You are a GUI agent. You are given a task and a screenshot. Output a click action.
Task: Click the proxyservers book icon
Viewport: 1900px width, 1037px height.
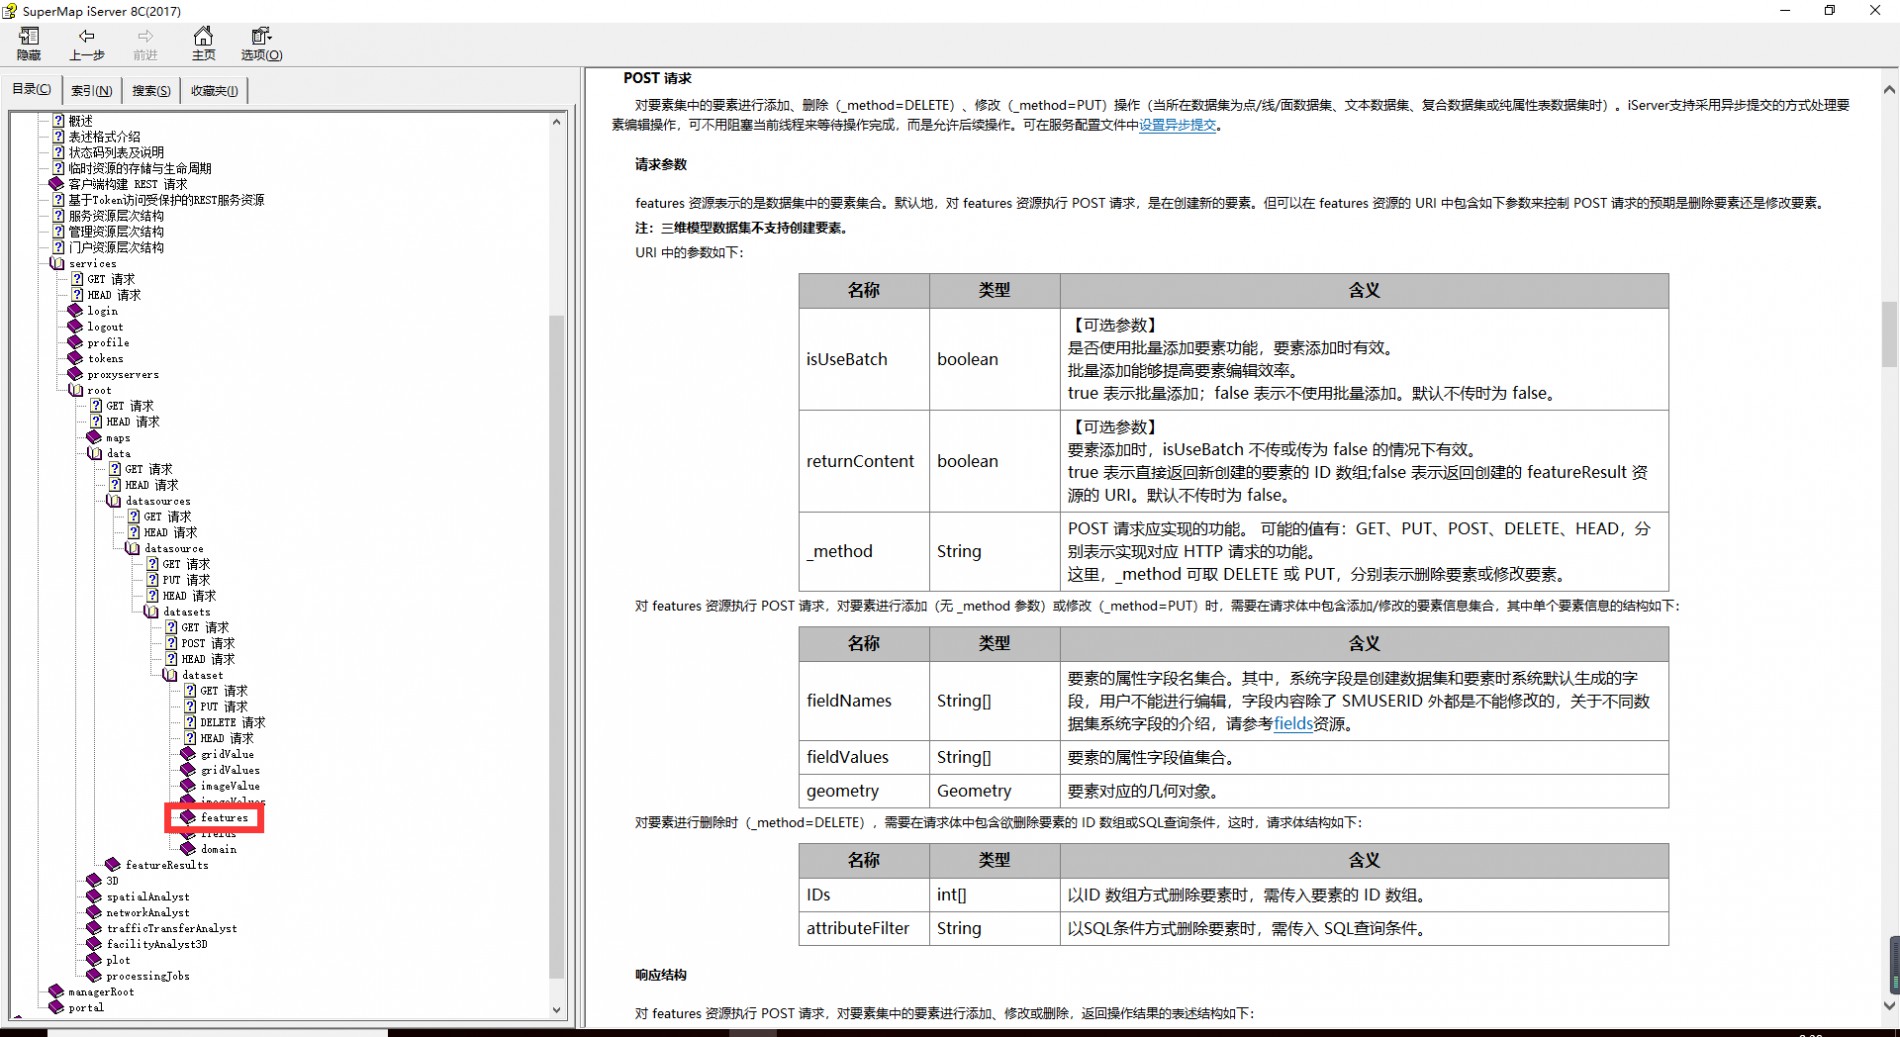click(75, 374)
